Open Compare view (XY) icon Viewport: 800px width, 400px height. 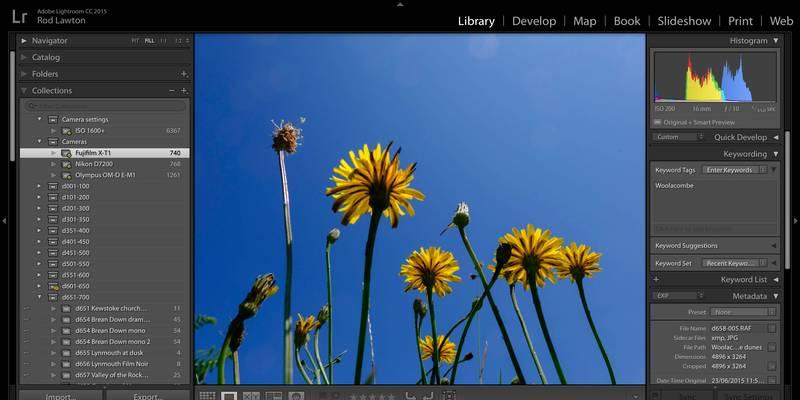[x=251, y=396]
